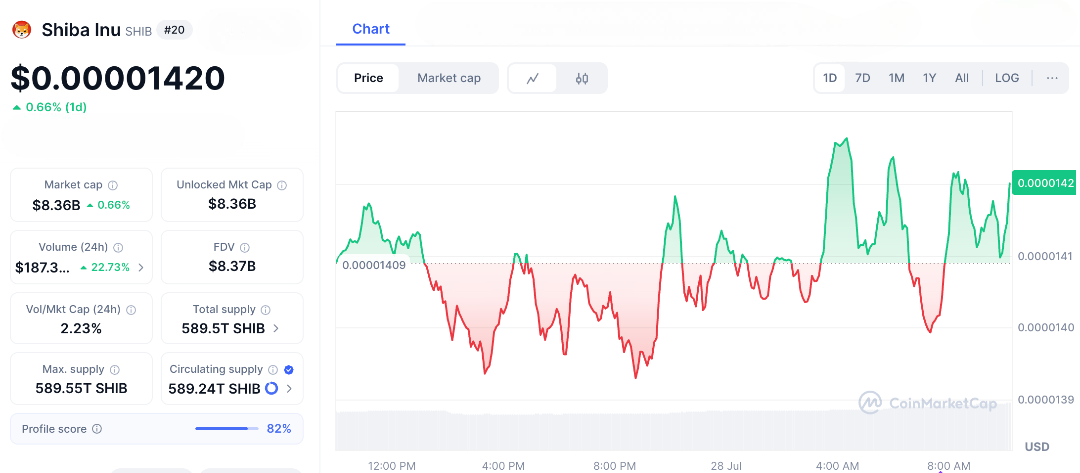The width and height of the screenshot is (1080, 473).
Task: Set chart range to All
Action: (962, 78)
